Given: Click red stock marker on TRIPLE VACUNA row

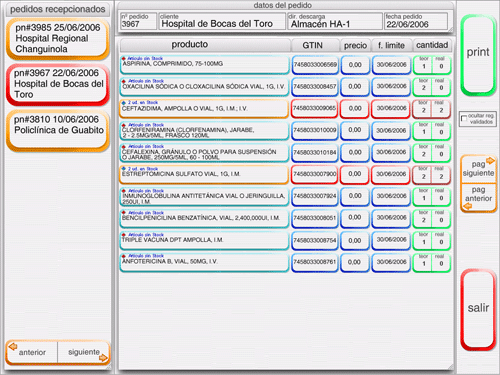Looking at the screenshot, I should point(124,235).
